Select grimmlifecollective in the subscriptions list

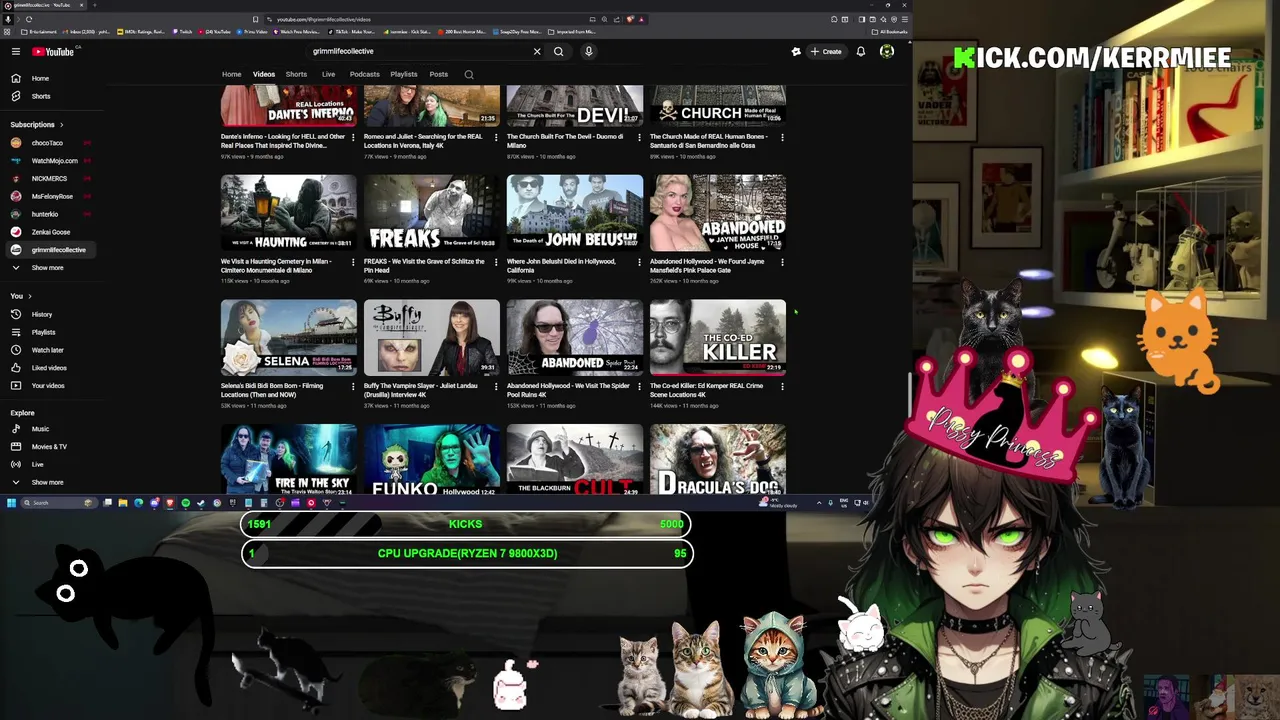(x=52, y=250)
